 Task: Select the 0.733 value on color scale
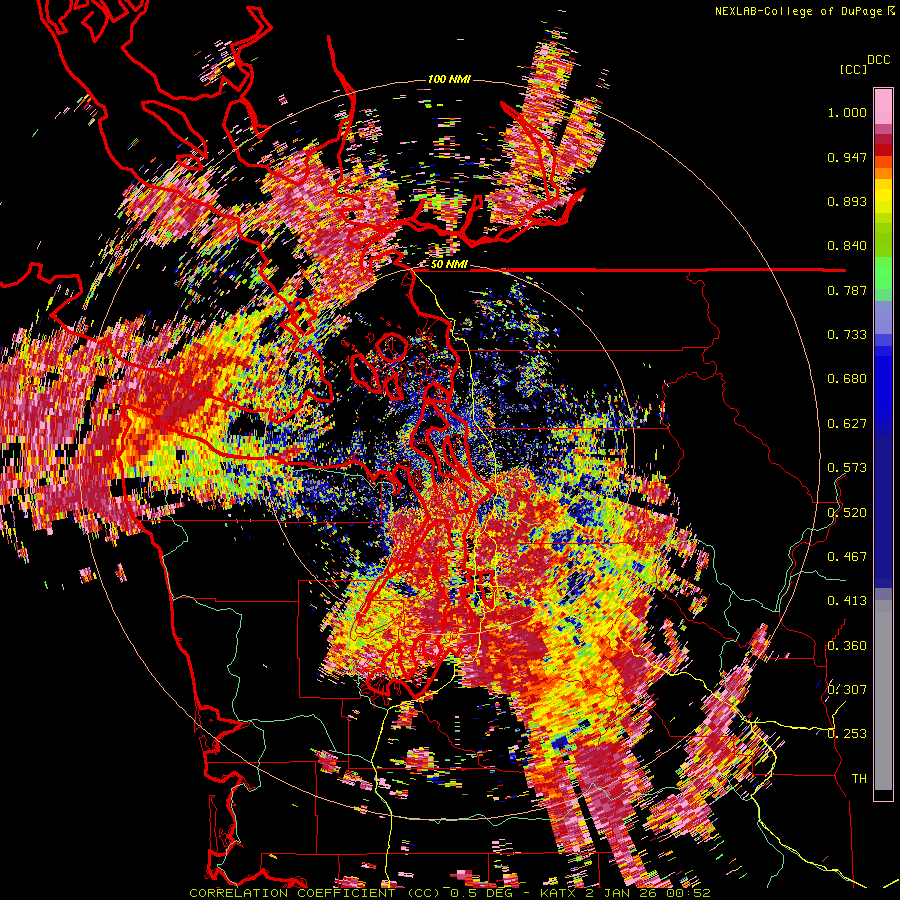(x=847, y=335)
